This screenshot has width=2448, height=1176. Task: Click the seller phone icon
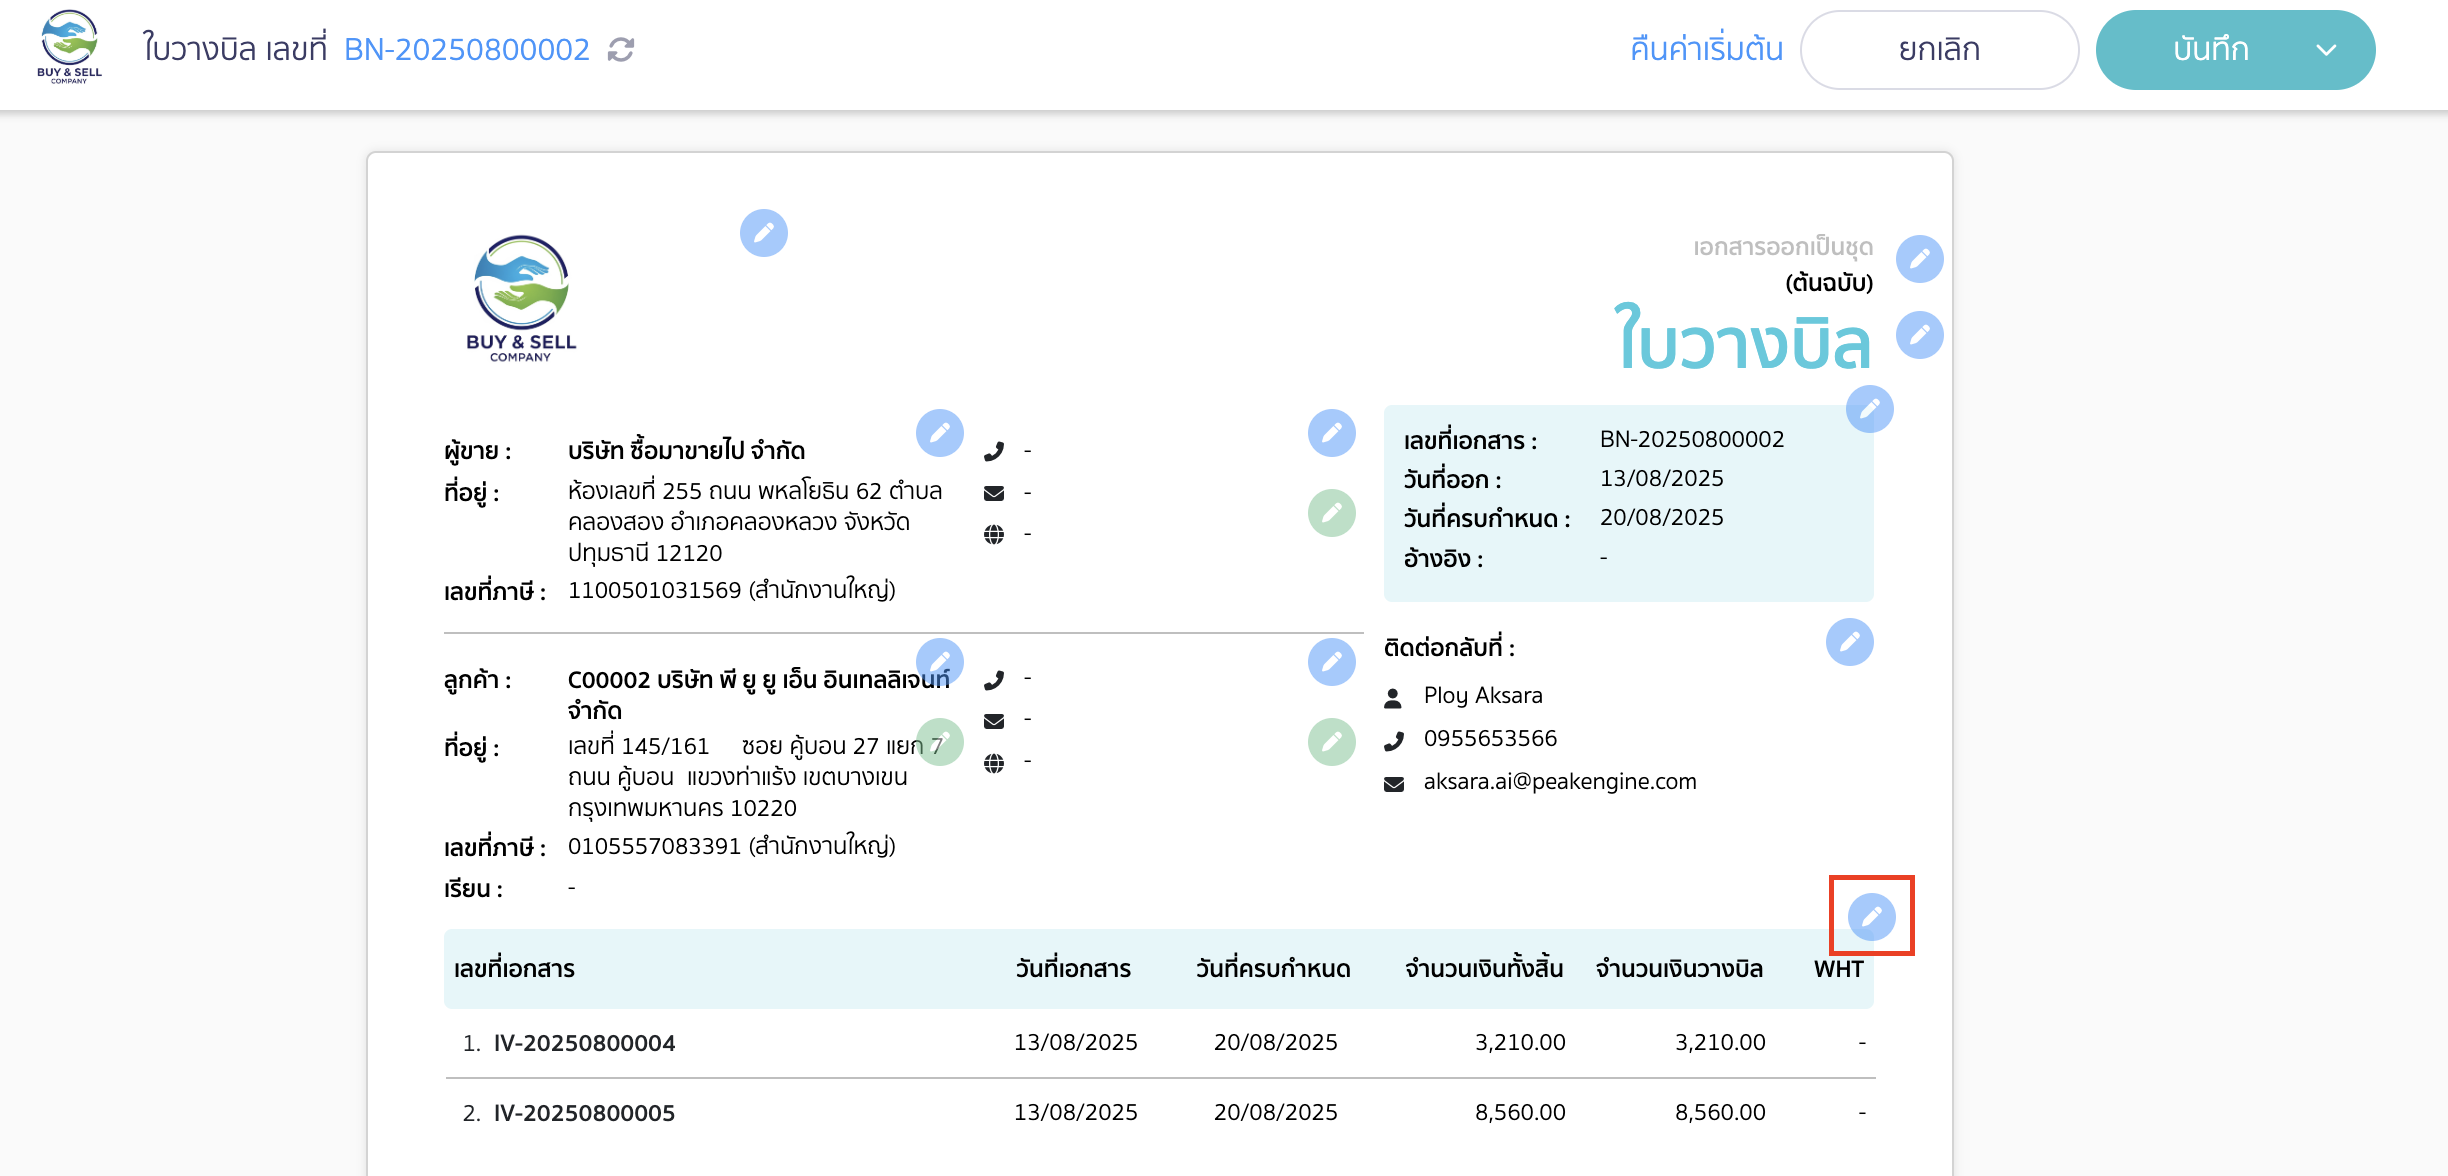click(994, 451)
